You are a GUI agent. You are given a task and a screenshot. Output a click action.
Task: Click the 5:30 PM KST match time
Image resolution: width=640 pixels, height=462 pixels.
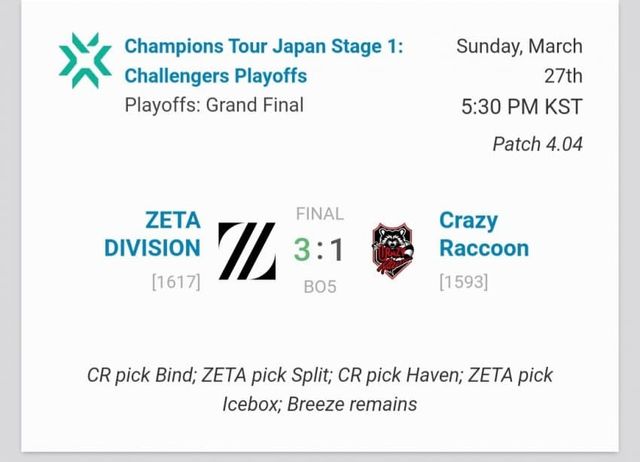coord(520,106)
